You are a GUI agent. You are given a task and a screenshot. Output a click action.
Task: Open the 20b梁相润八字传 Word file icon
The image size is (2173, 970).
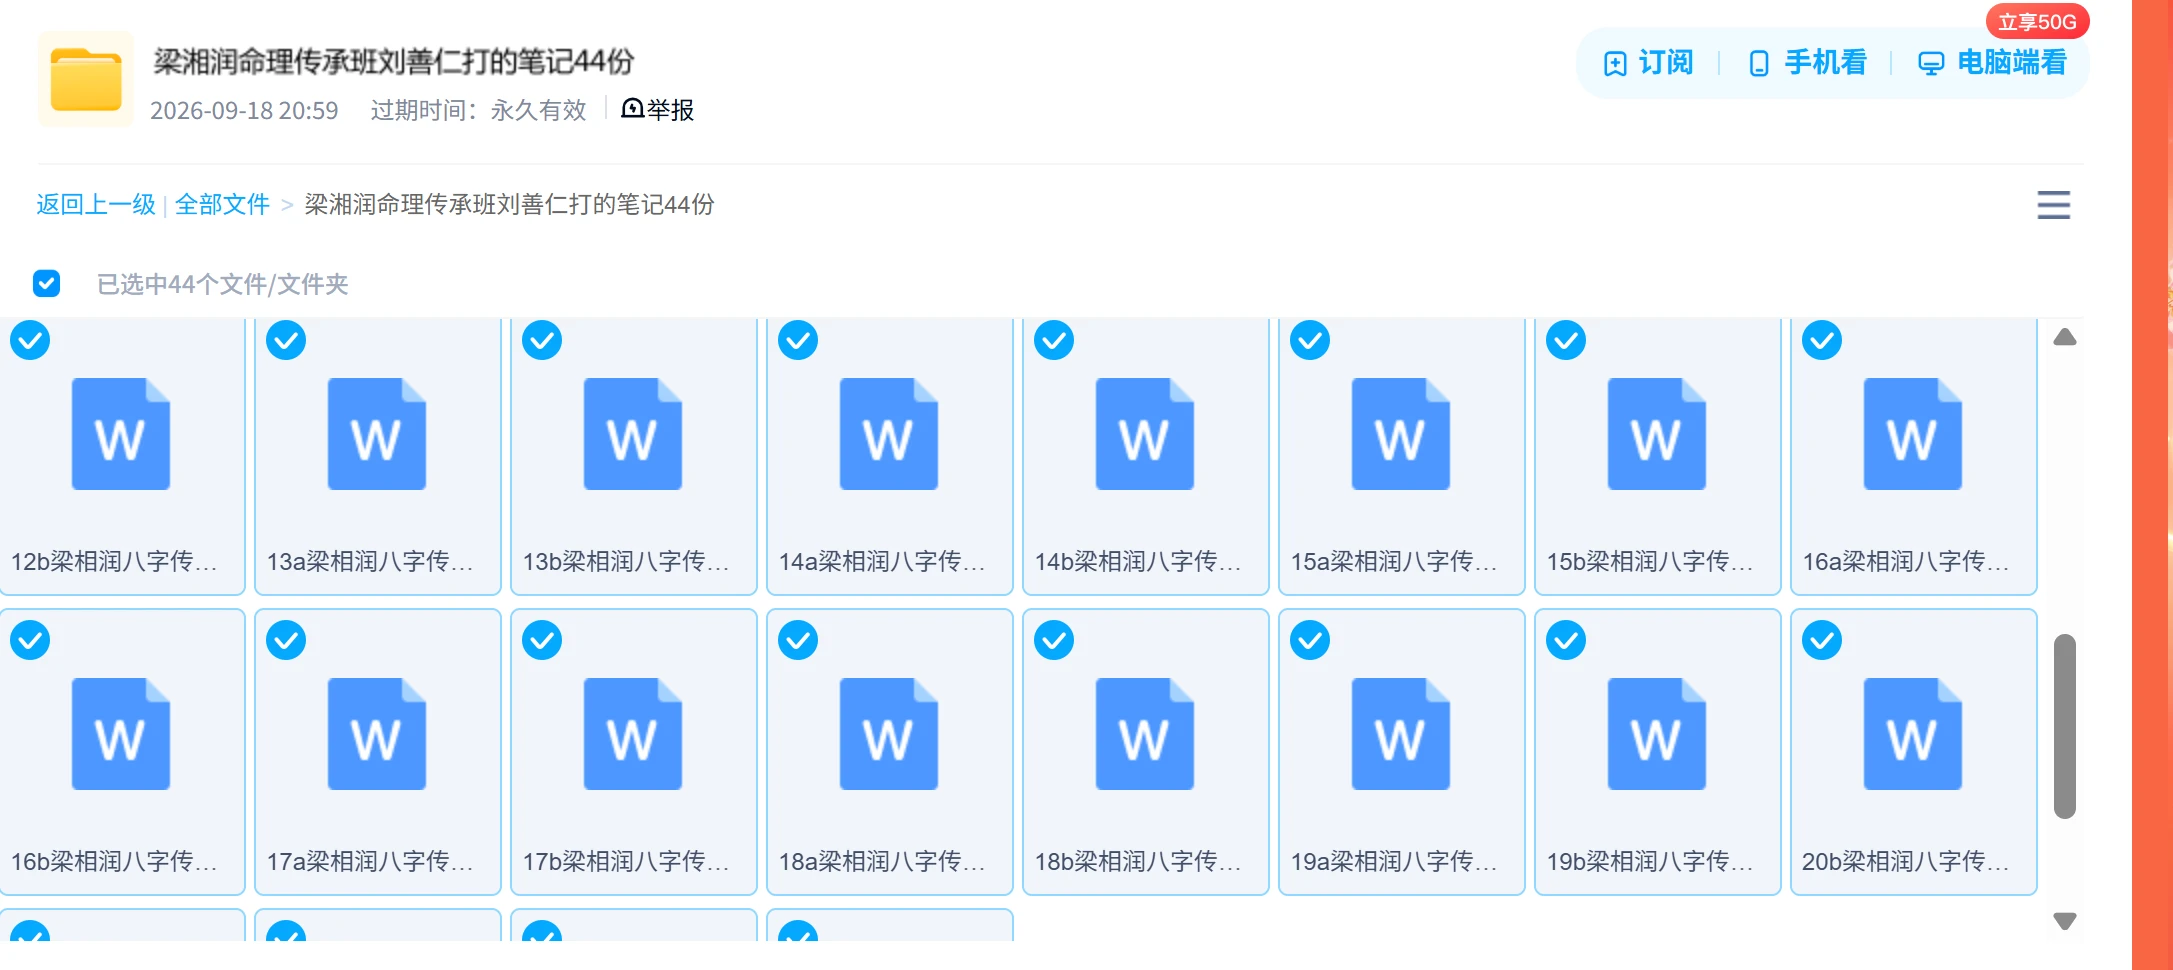[x=1913, y=734]
